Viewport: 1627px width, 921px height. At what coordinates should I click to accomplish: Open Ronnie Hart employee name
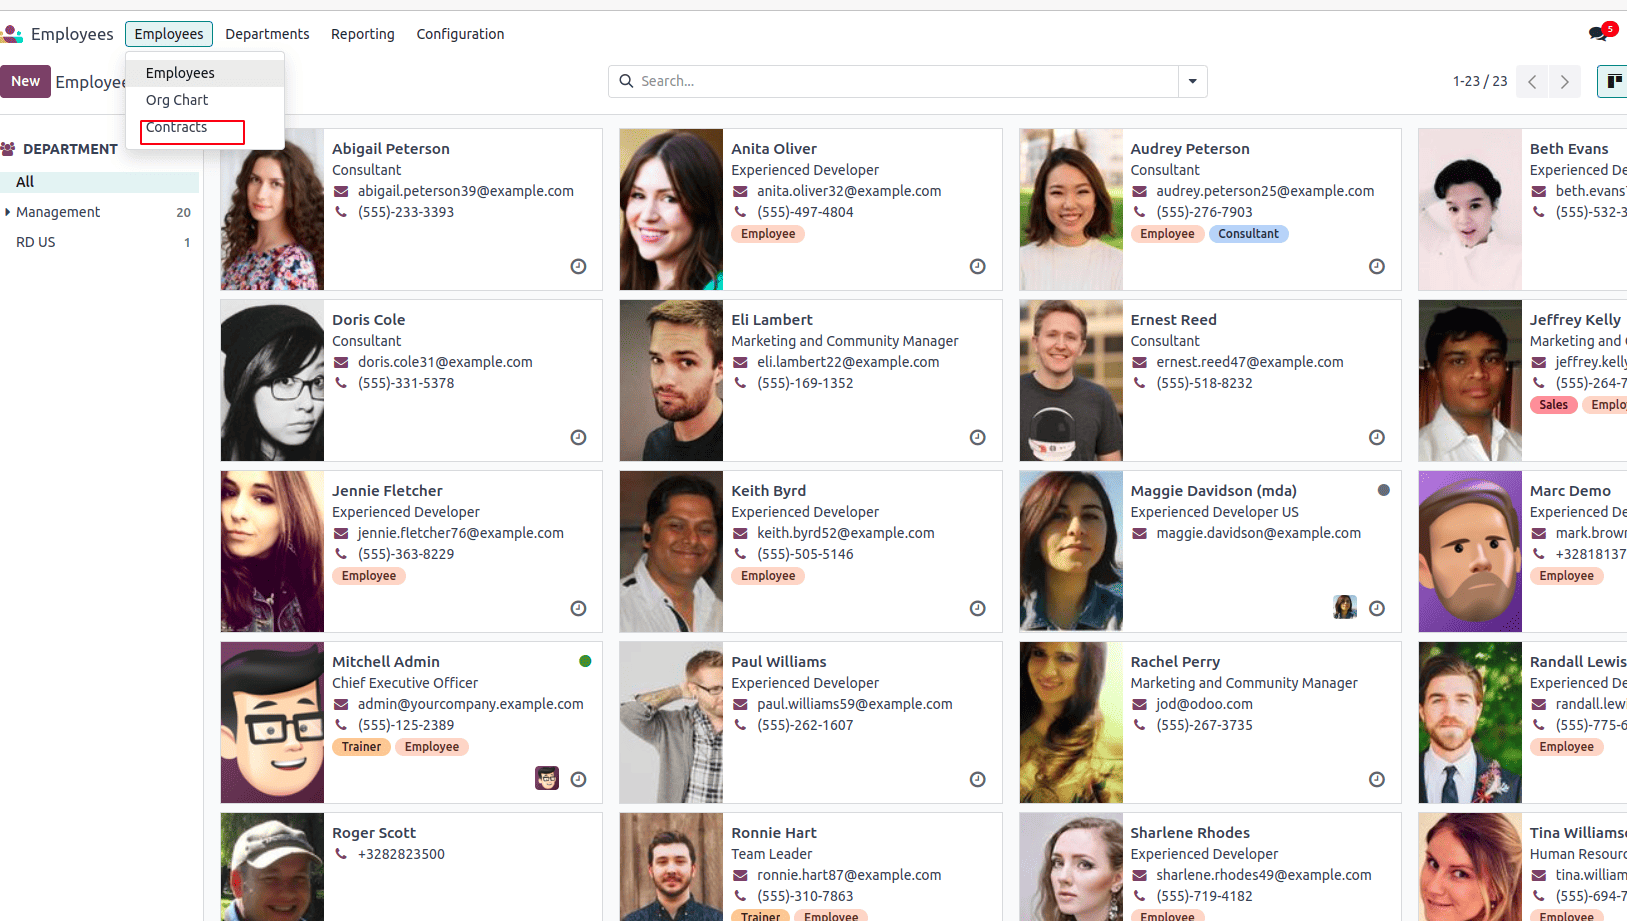(774, 833)
